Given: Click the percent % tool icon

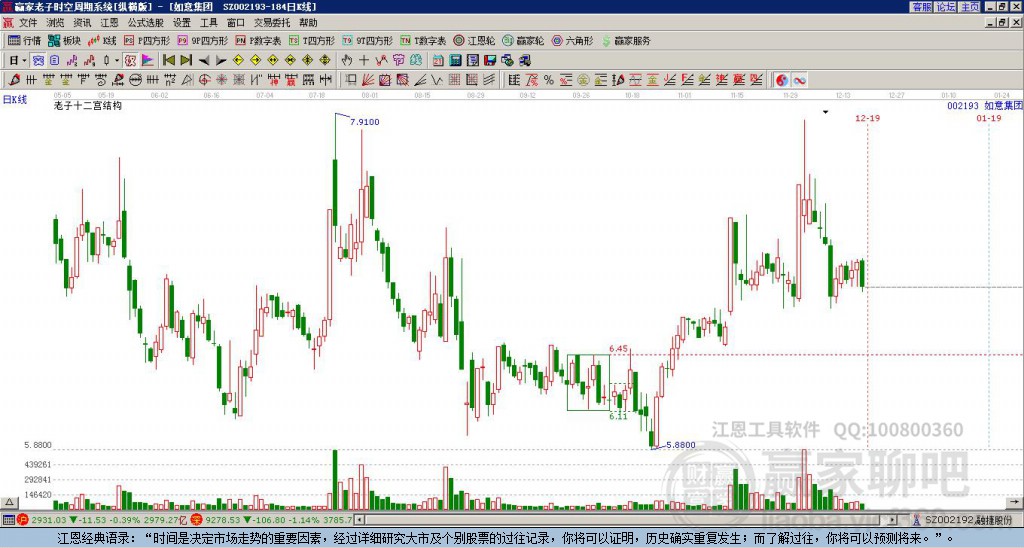Looking at the screenshot, I should [x=549, y=80].
